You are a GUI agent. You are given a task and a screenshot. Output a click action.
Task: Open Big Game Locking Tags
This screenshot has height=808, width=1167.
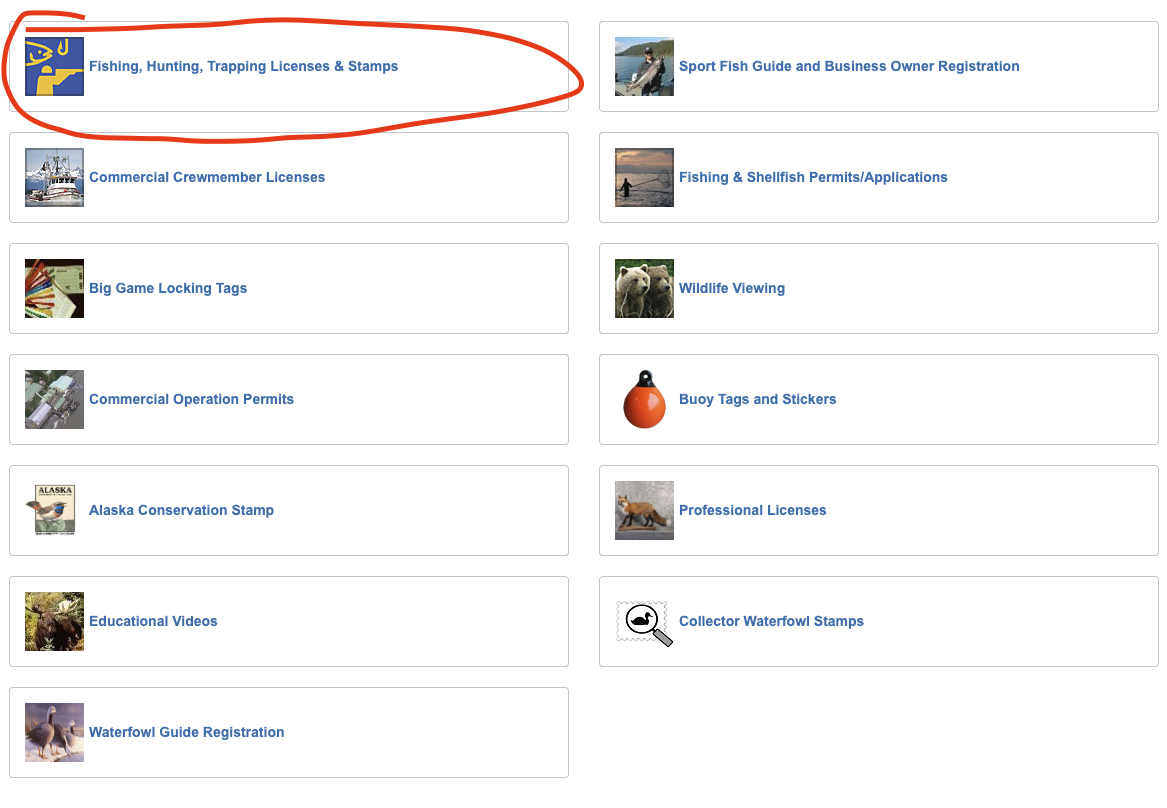168,289
